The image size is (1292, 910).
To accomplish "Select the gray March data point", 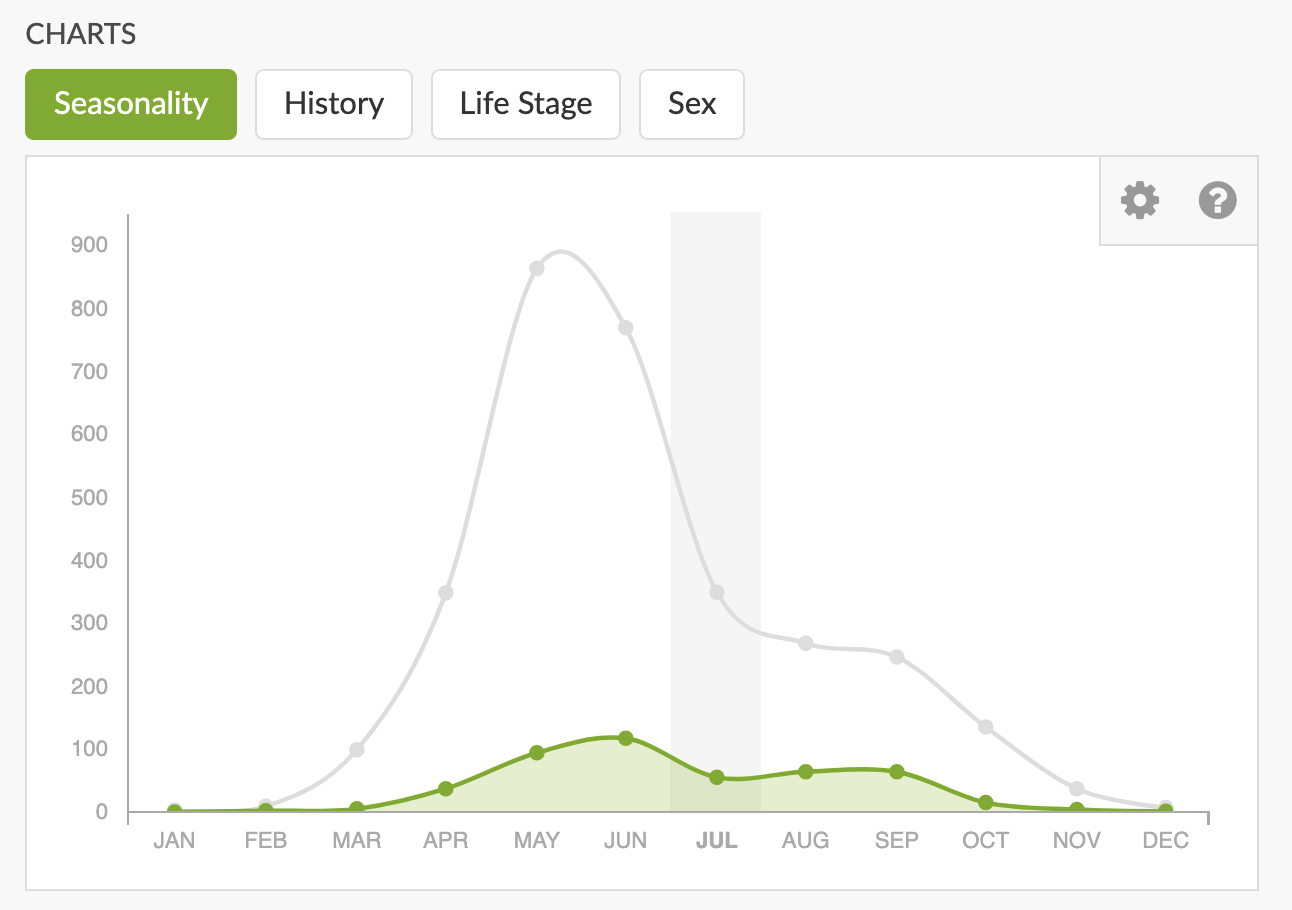I will 357,749.
